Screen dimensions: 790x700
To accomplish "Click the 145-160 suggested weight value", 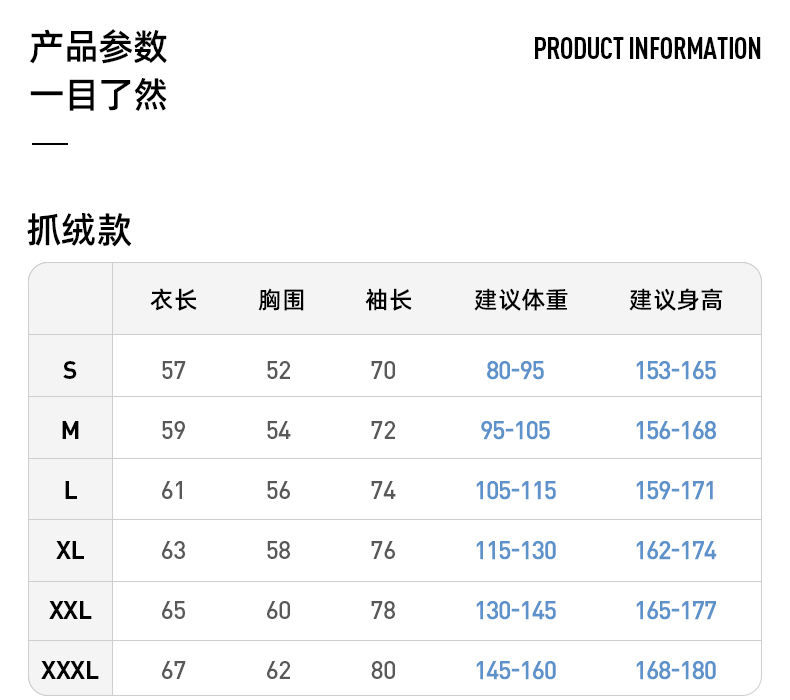I will coord(515,671).
